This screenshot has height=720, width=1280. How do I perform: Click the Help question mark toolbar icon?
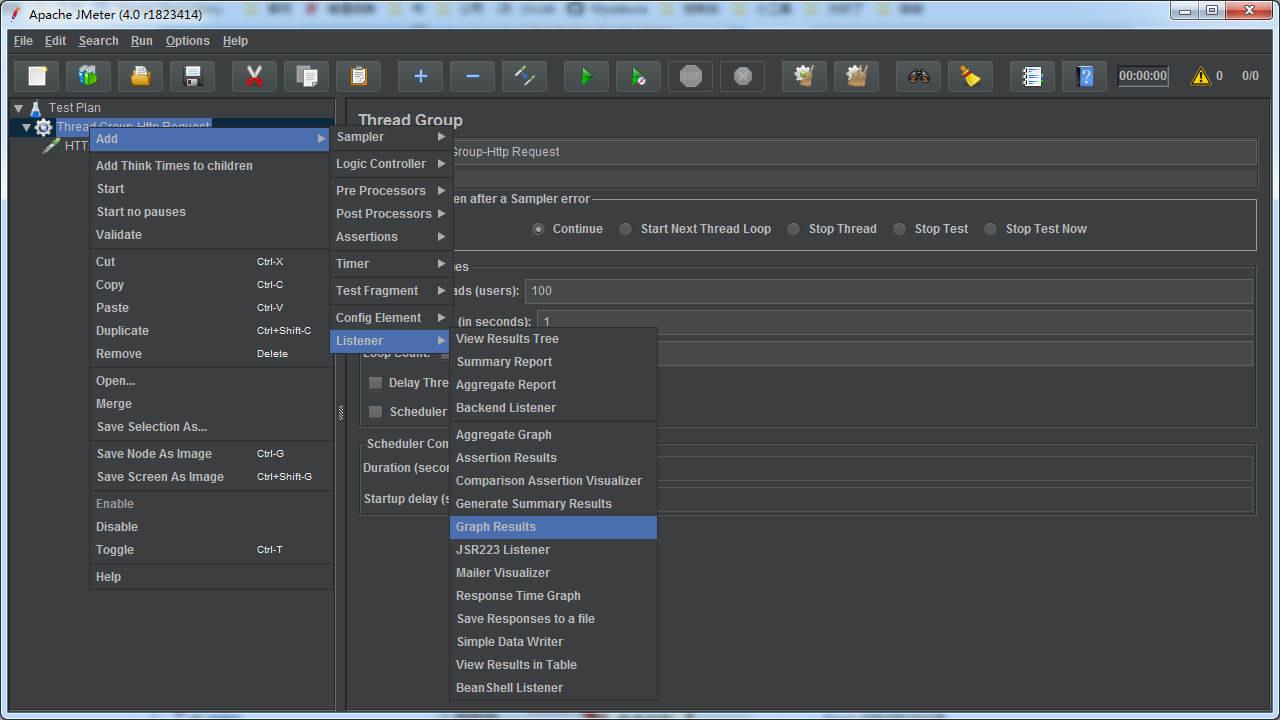pyautogui.click(x=1085, y=76)
